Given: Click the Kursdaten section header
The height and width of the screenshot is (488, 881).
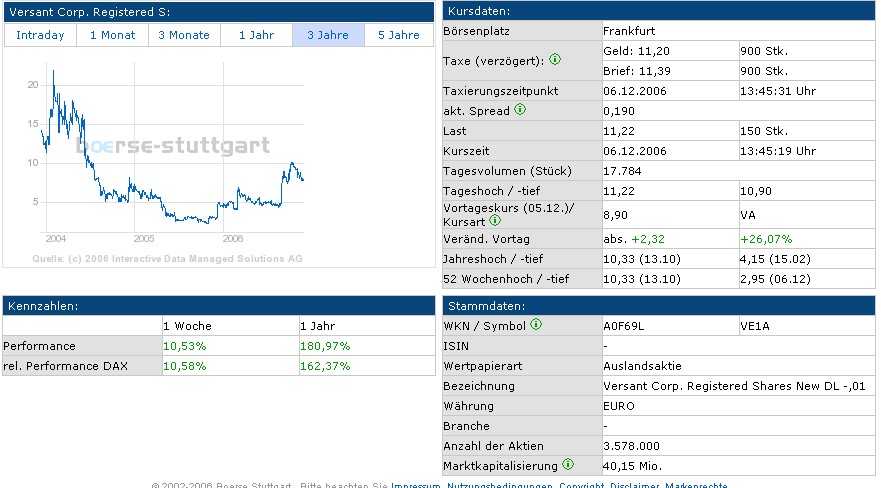Looking at the screenshot, I should click(659, 11).
